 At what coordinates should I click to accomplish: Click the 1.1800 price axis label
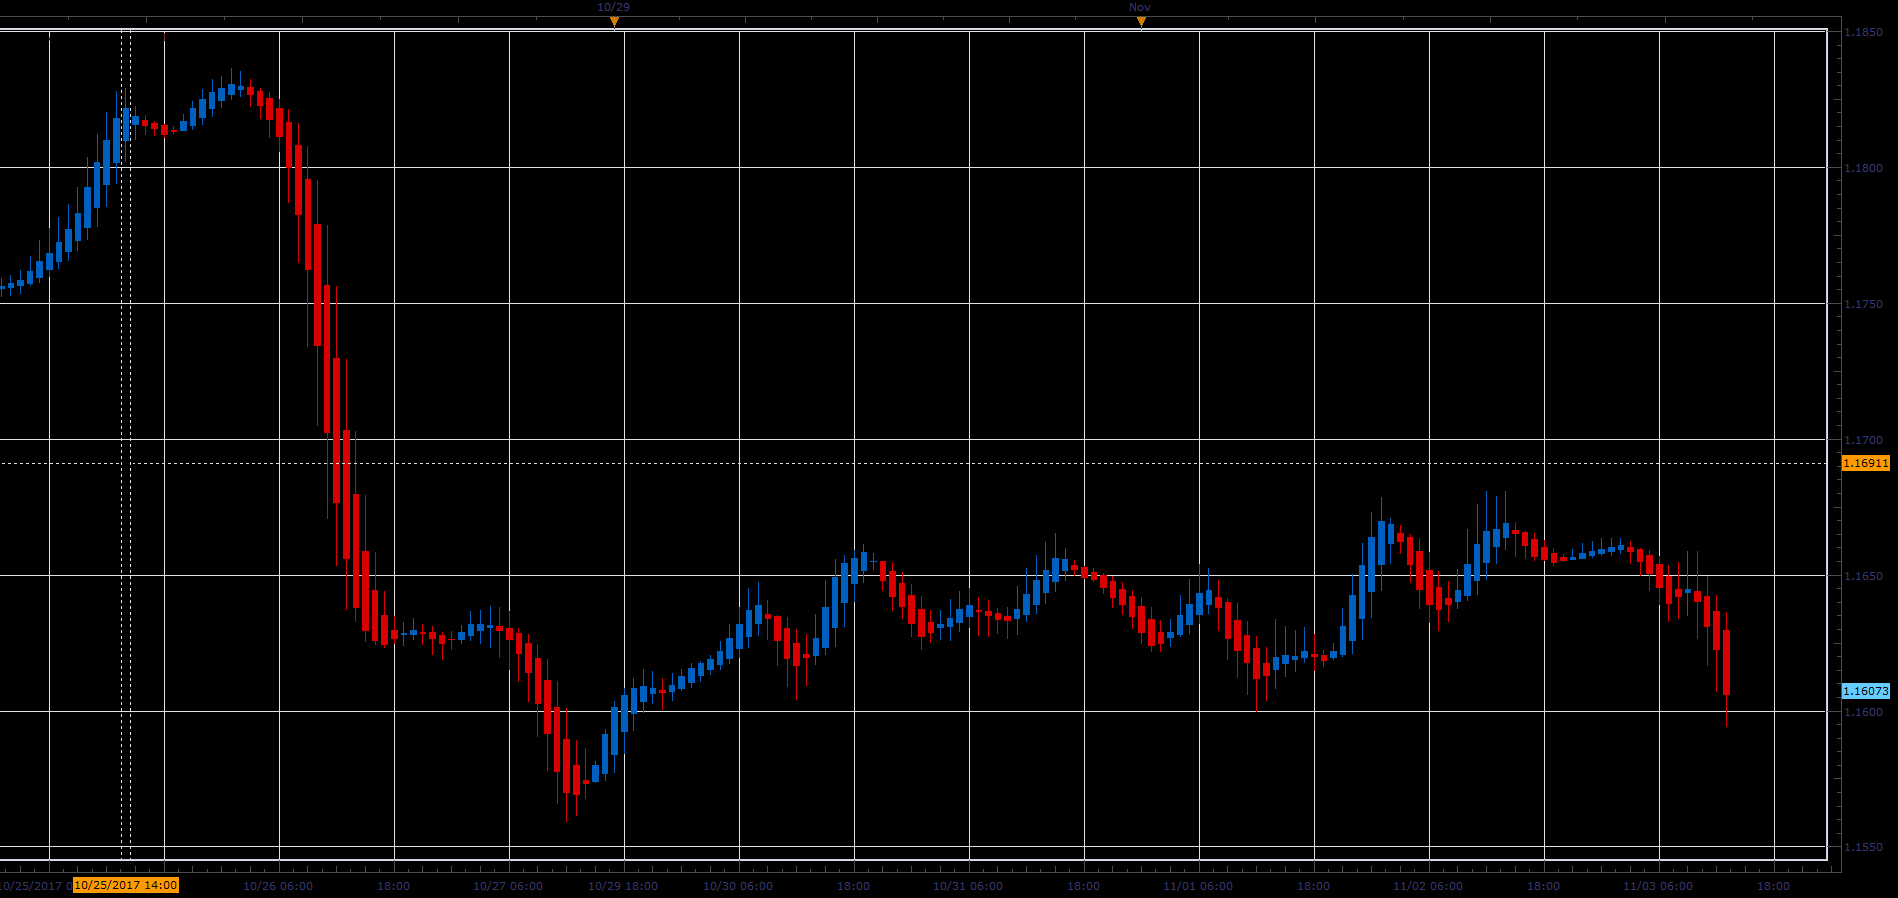[1863, 168]
